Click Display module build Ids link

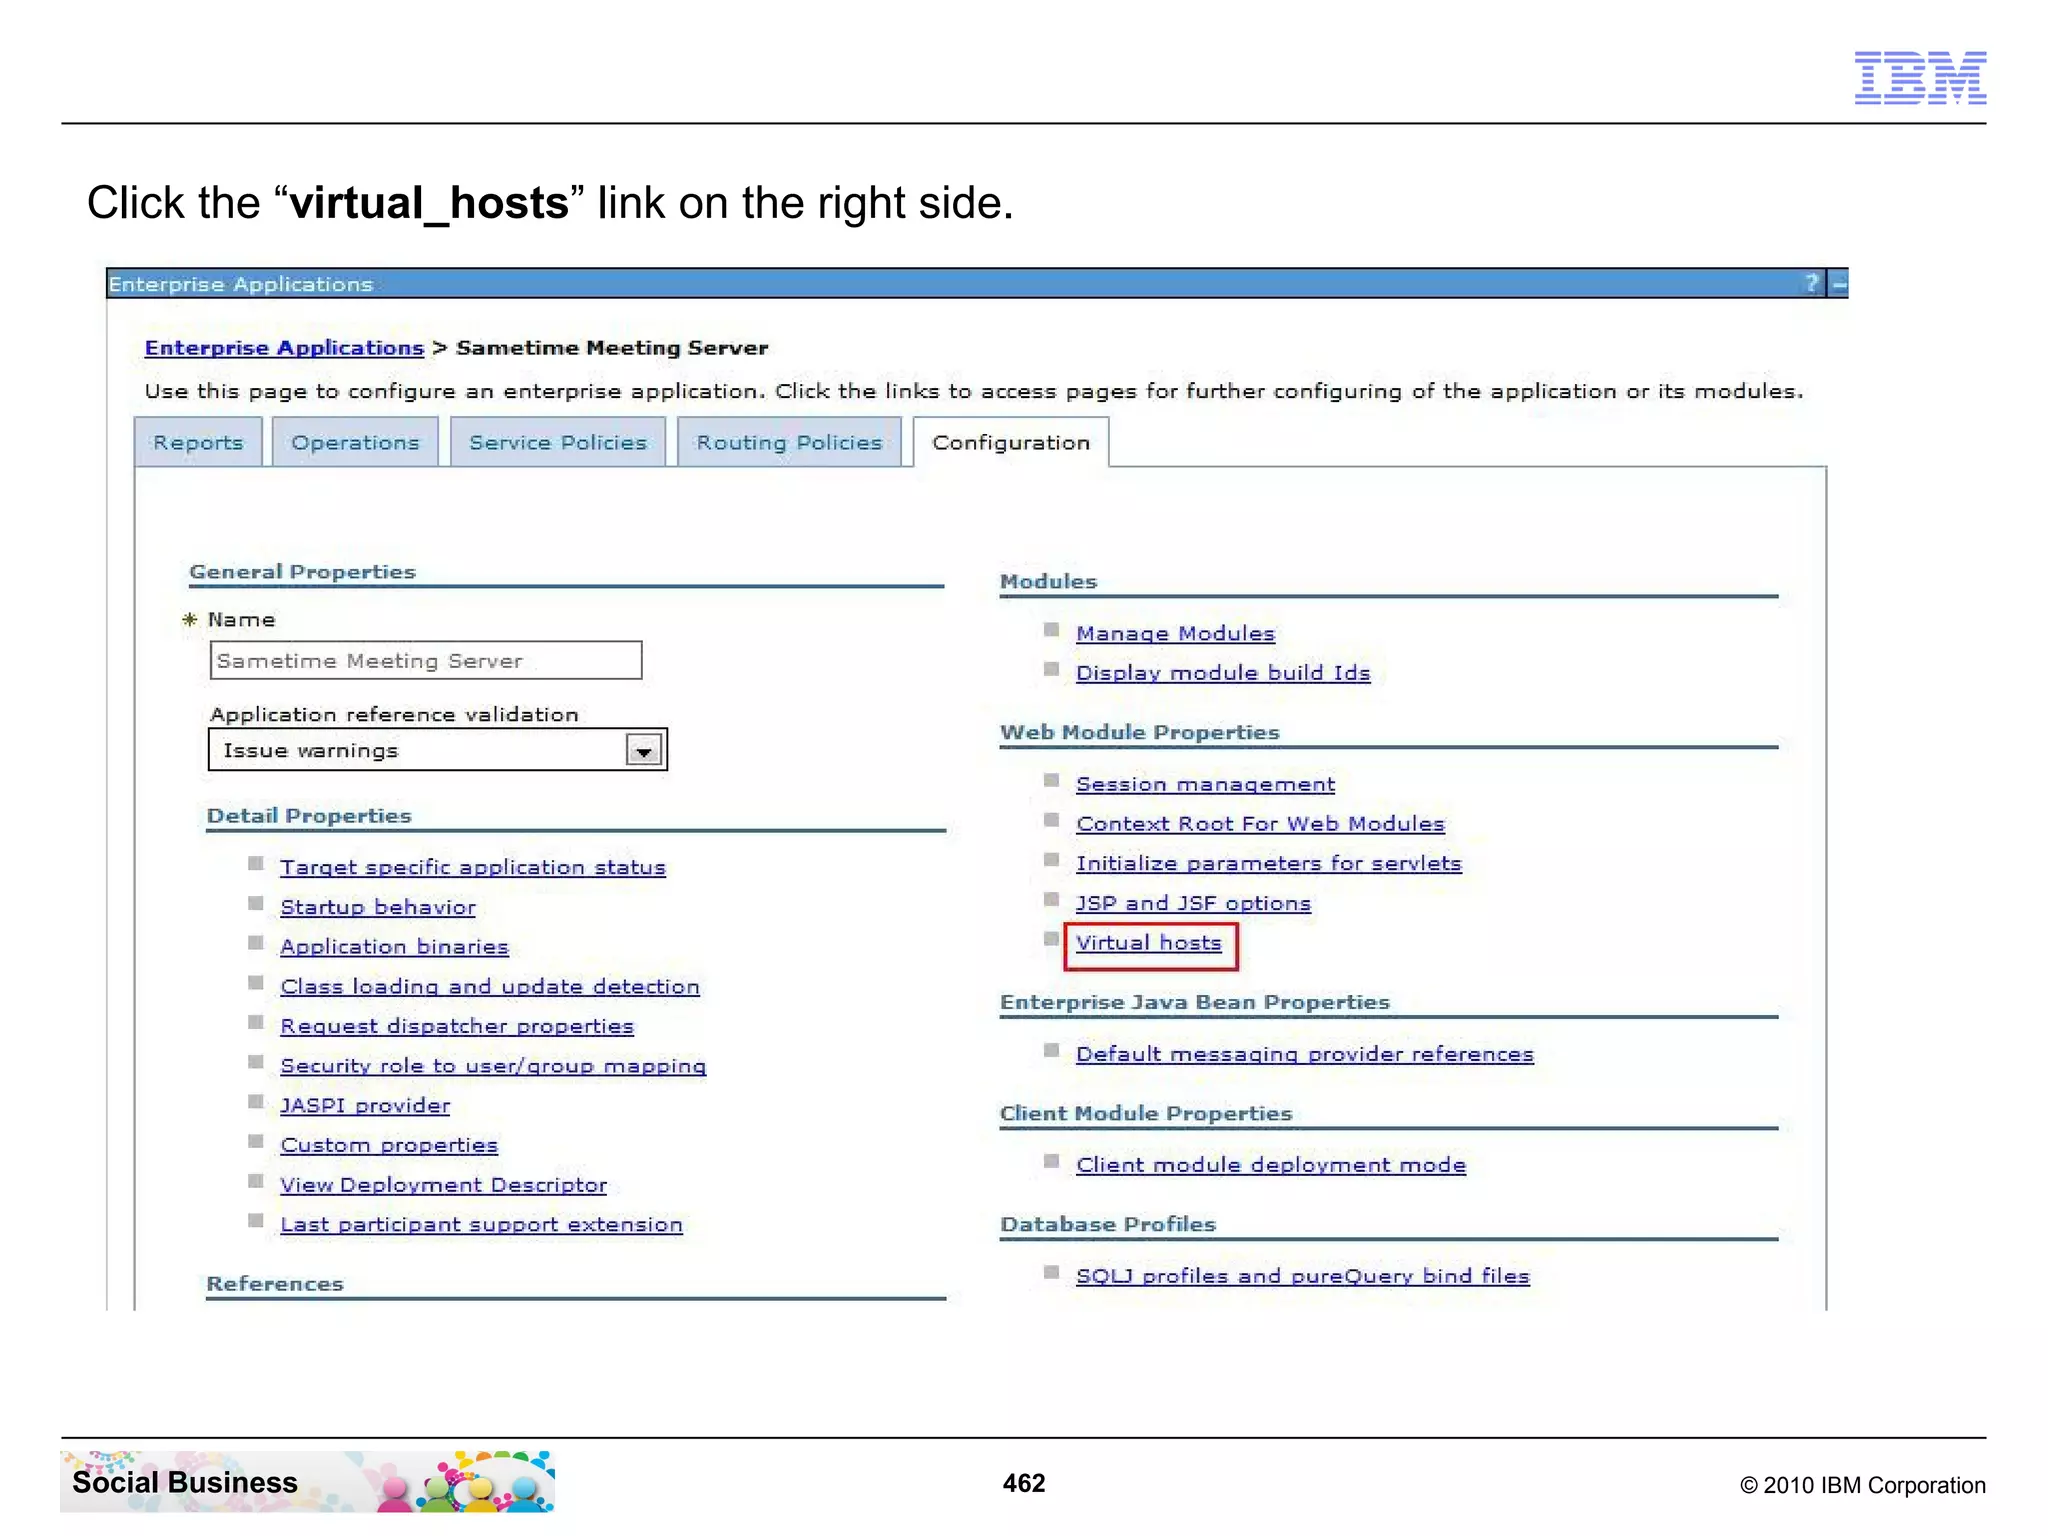point(1223,673)
